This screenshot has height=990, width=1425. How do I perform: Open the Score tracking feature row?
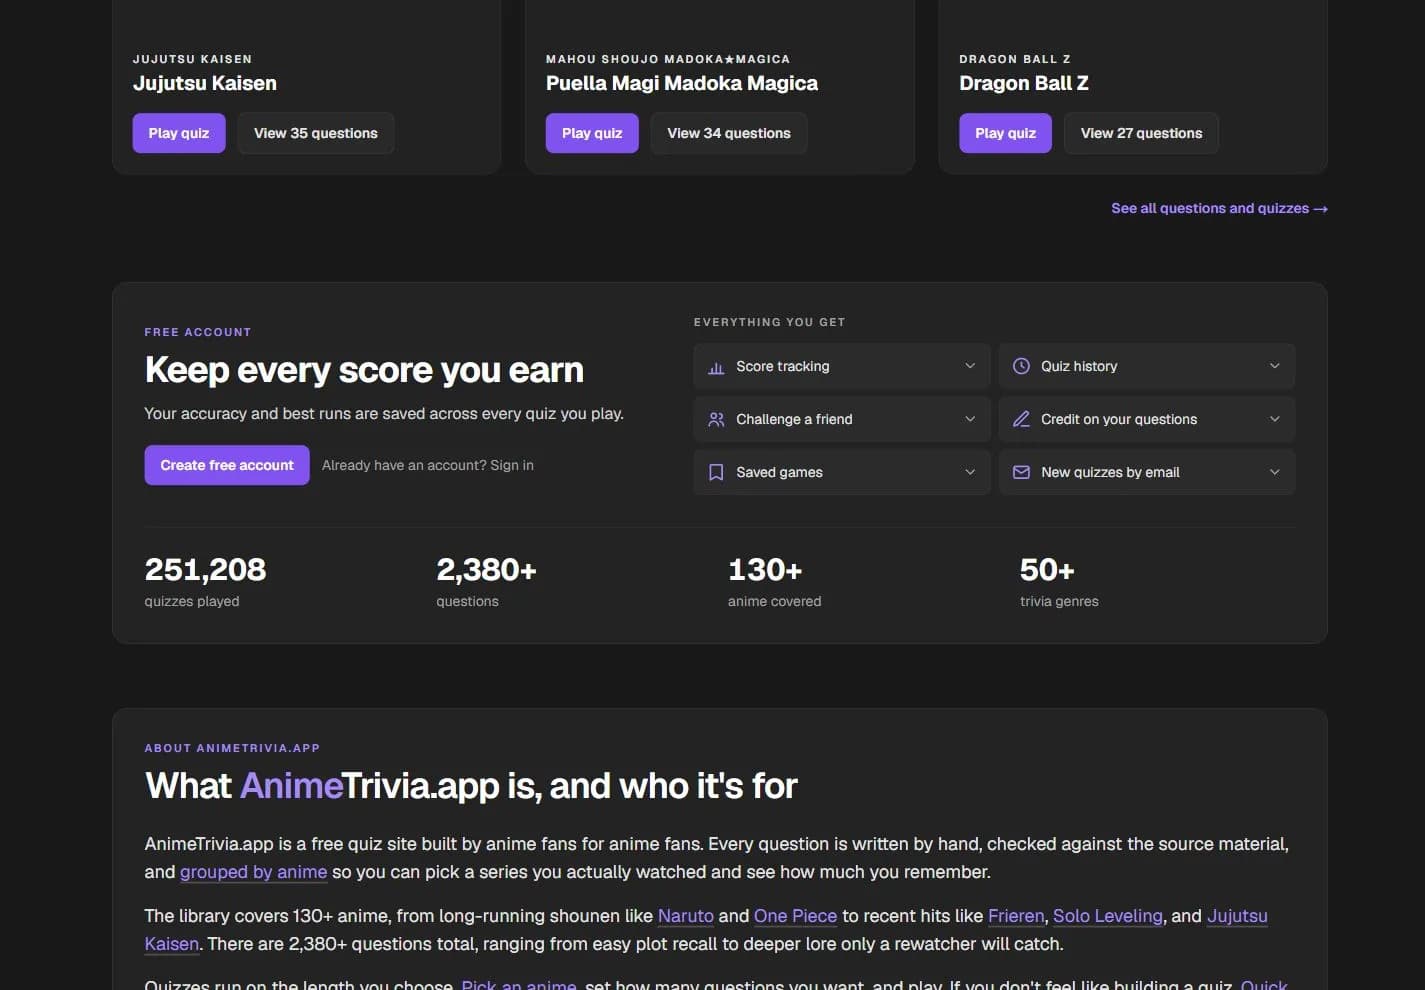pos(842,367)
